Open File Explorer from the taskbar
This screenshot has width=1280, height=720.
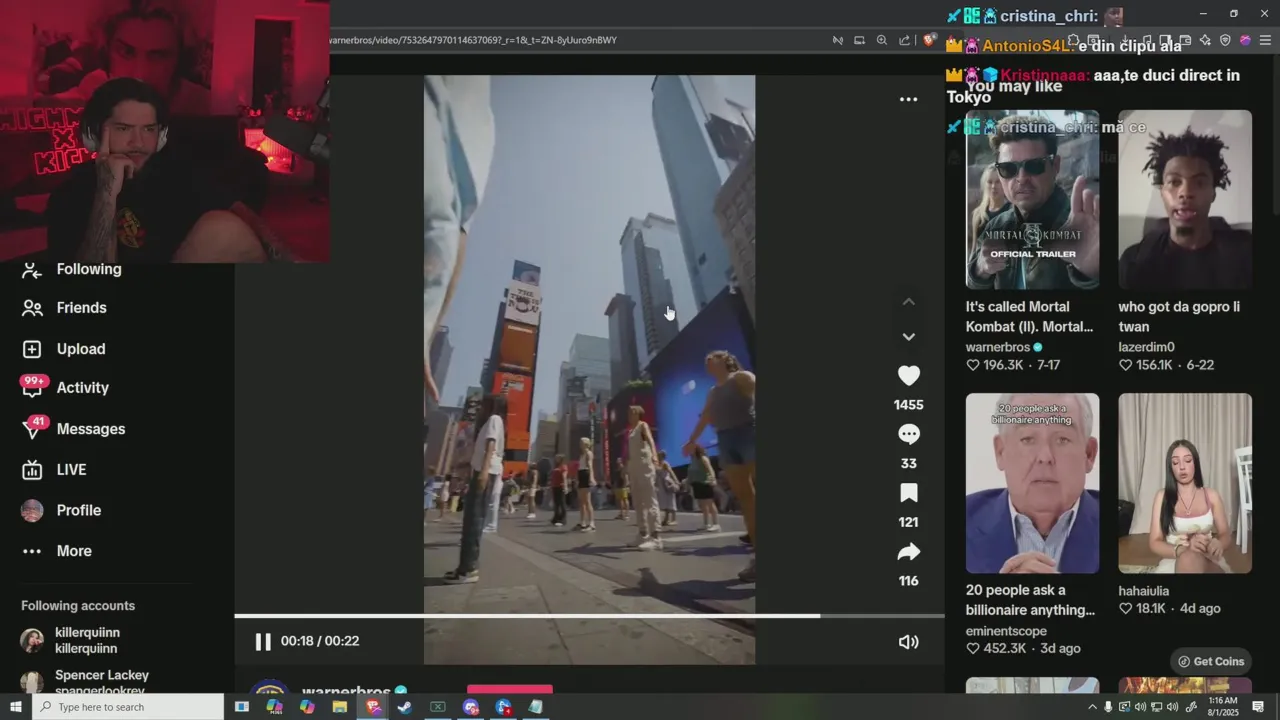pos(340,707)
